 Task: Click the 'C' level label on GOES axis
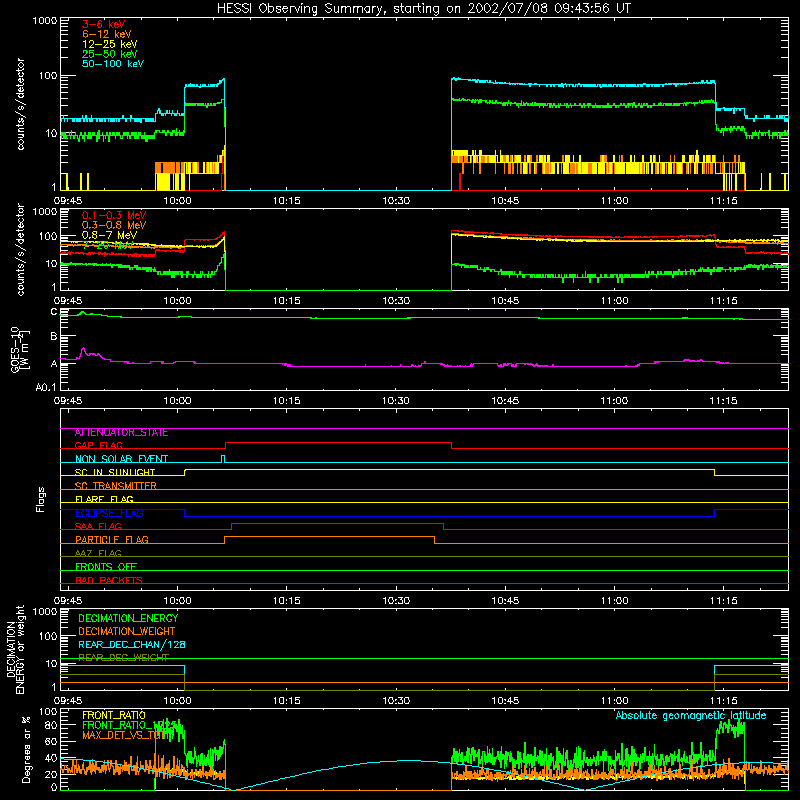tap(54, 312)
